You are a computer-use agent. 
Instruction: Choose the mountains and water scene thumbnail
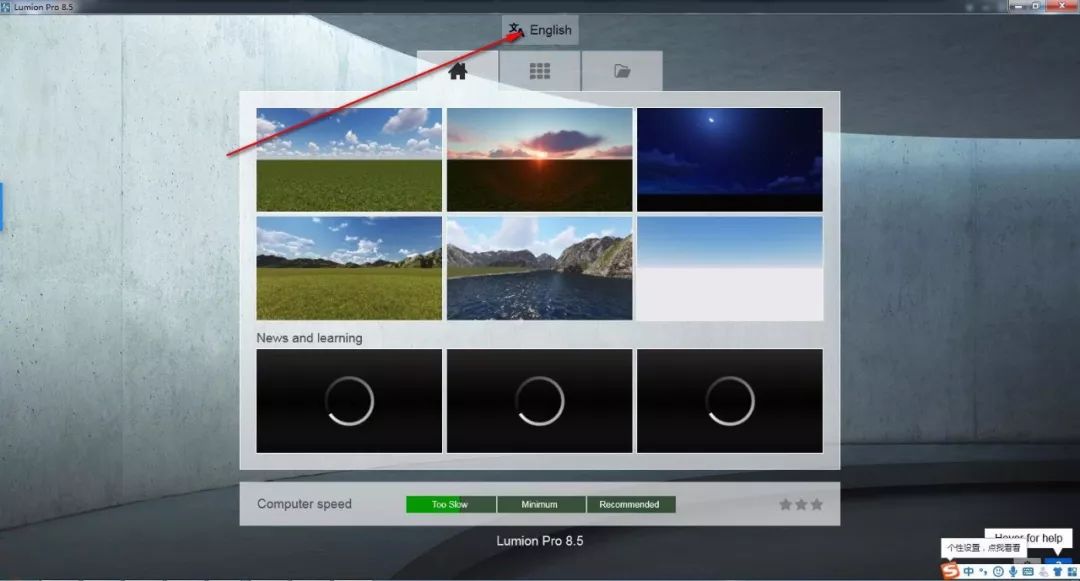click(x=539, y=268)
